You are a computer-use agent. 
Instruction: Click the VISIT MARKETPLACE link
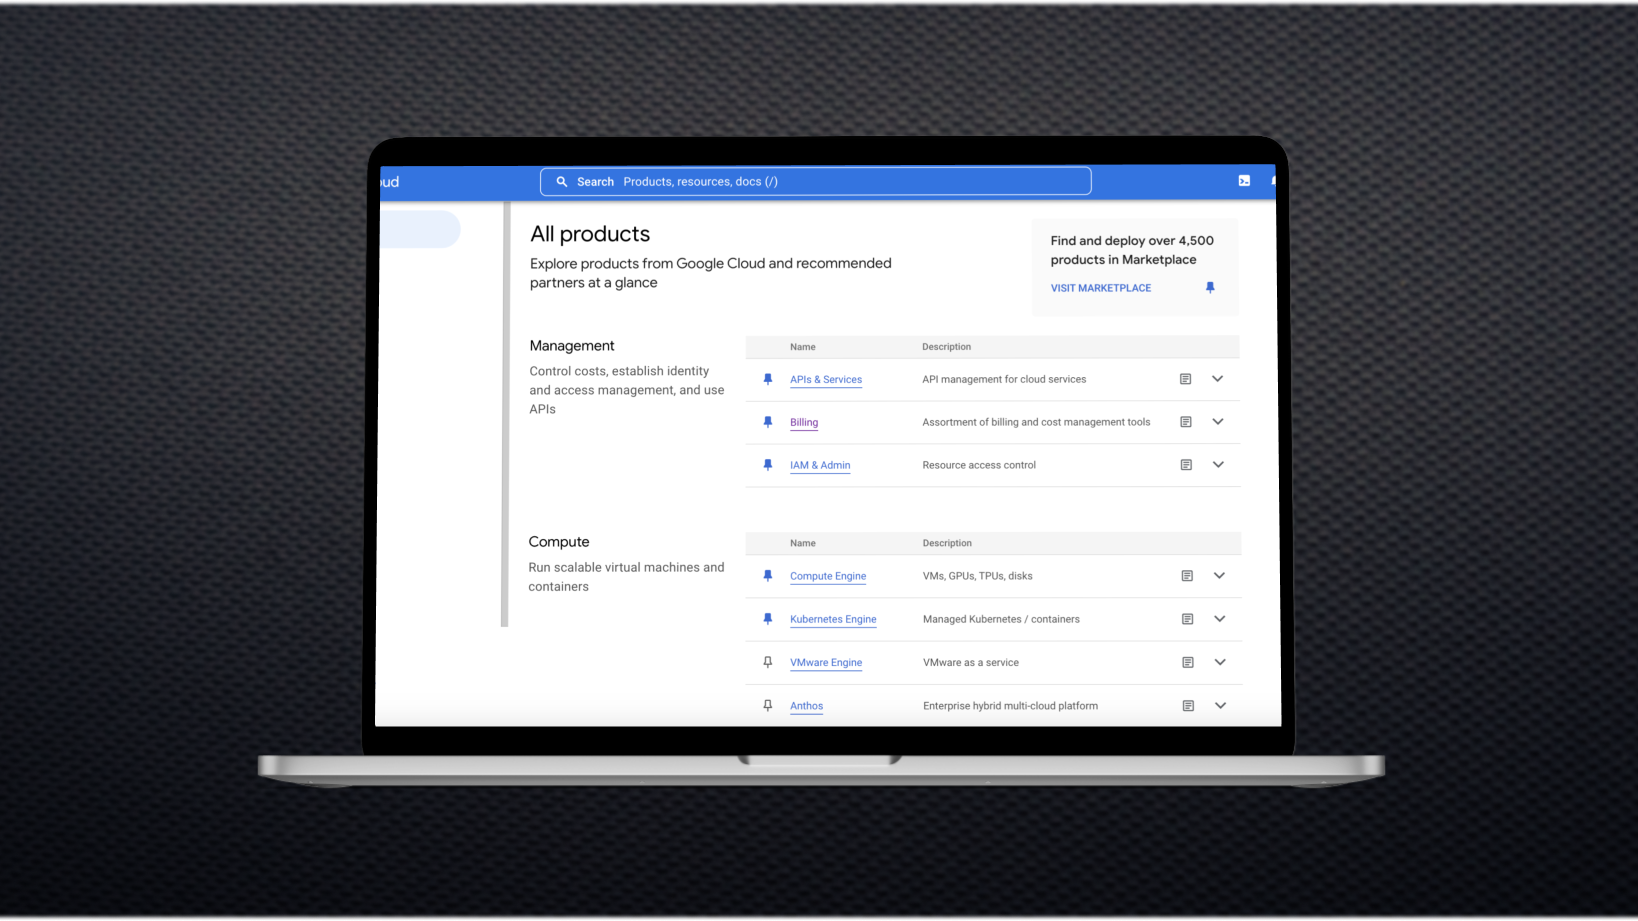[x=1100, y=288]
